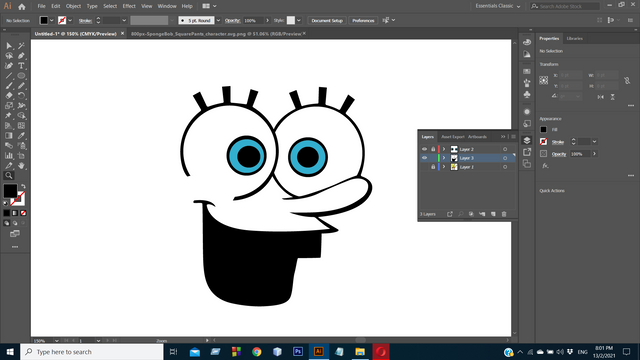Show Layer 1 using its visibility box

[424, 167]
